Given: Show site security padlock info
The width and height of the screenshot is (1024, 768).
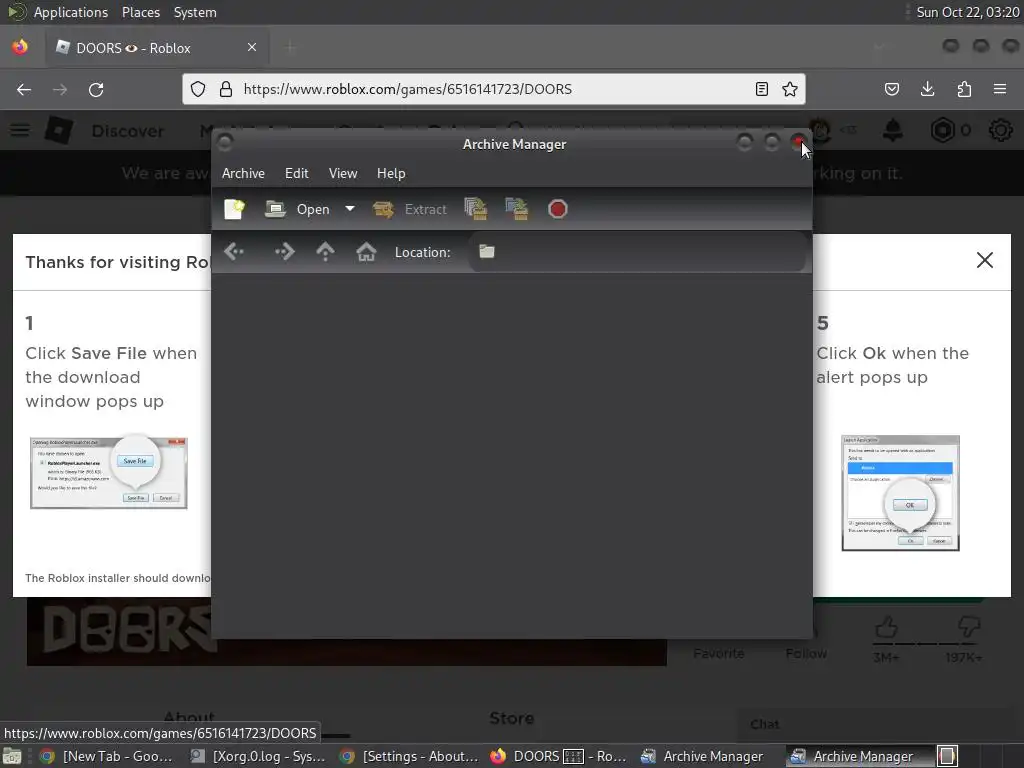Looking at the screenshot, I should pos(226,89).
